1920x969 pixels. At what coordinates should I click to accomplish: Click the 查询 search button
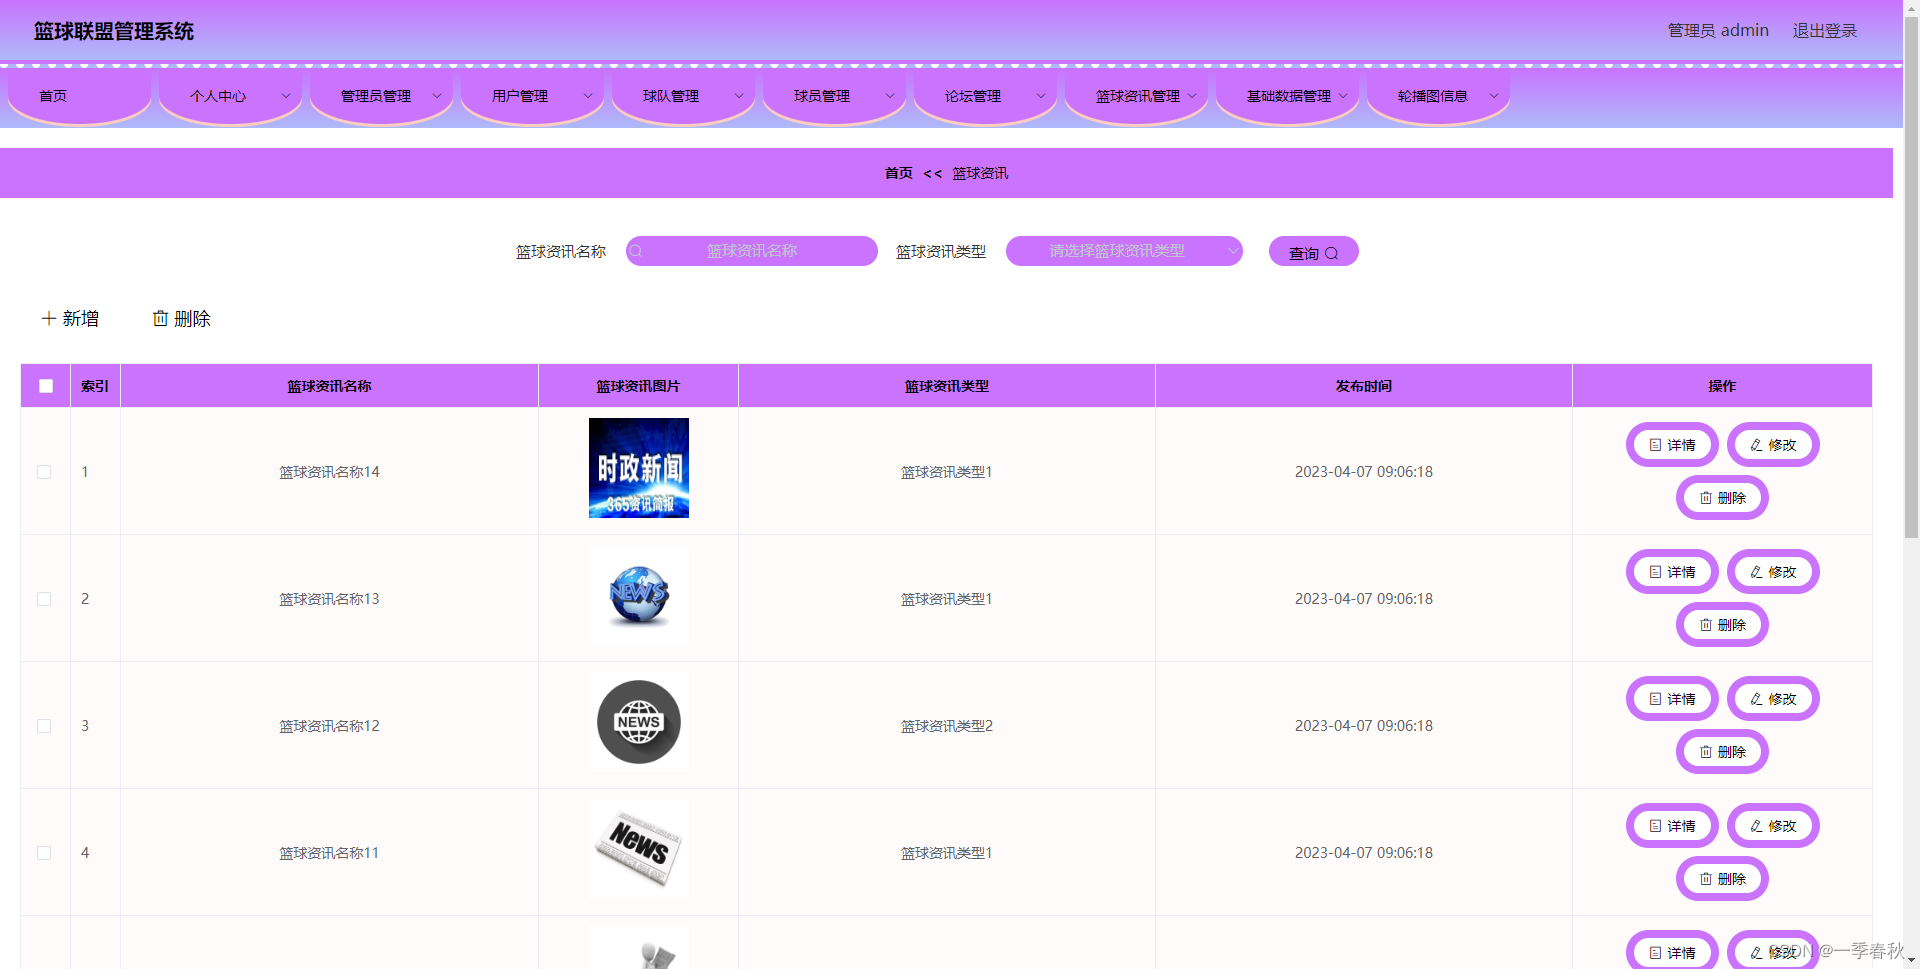coord(1313,251)
